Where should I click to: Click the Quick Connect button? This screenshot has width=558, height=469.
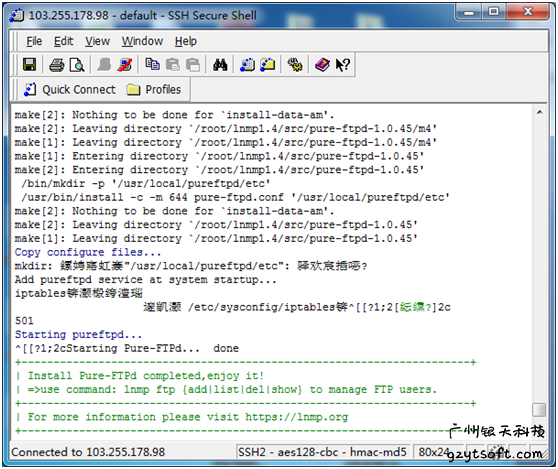[70, 90]
